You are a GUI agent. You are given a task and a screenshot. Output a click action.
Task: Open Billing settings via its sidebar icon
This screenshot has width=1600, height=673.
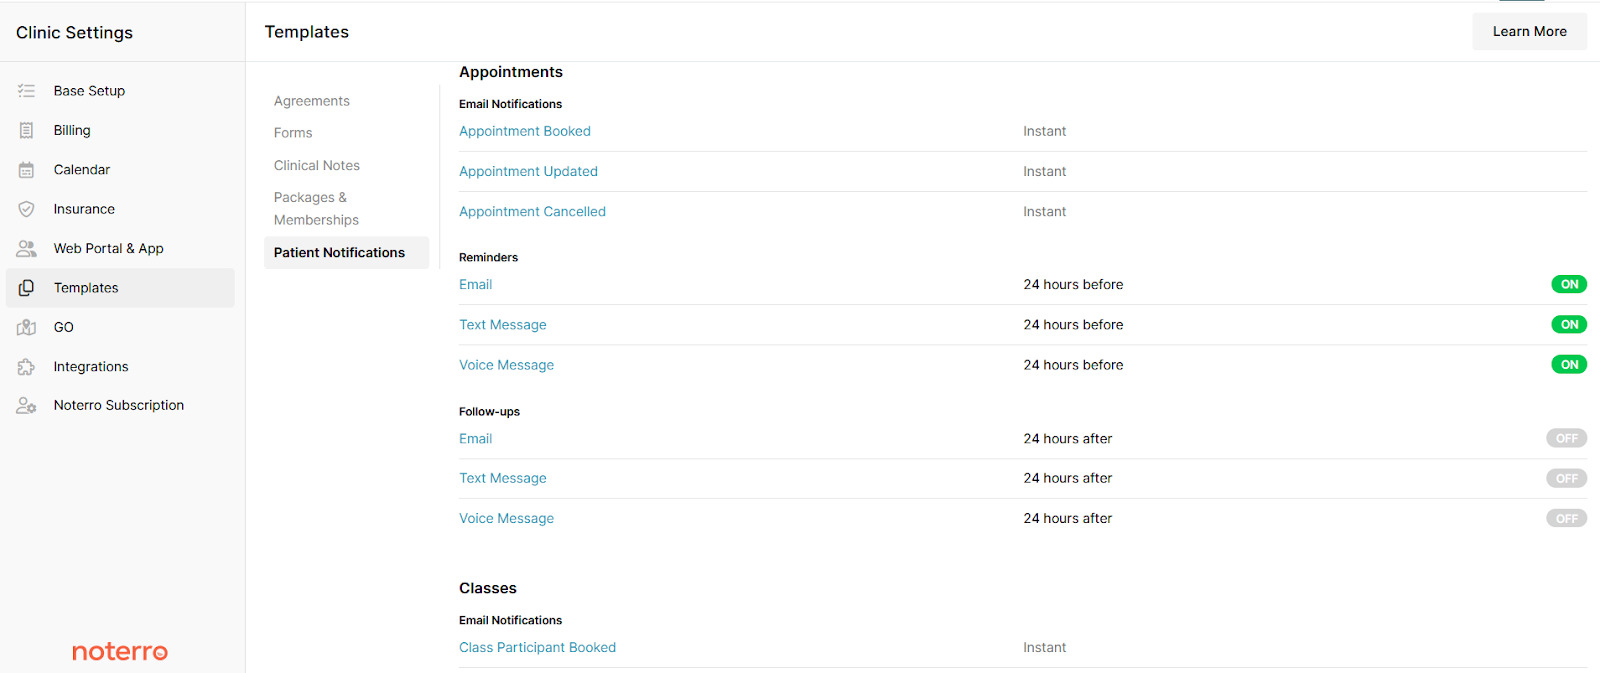pyautogui.click(x=26, y=129)
